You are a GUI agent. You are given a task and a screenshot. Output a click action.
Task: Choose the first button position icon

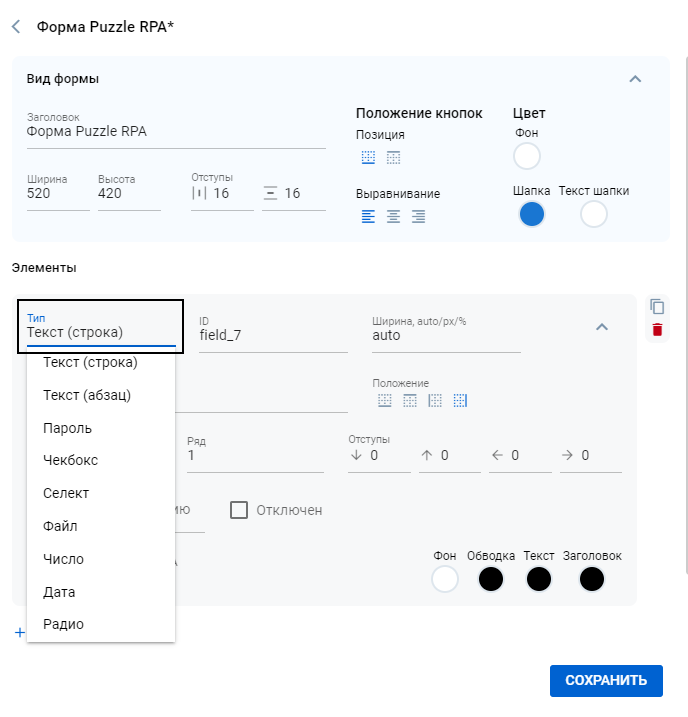coord(369,157)
